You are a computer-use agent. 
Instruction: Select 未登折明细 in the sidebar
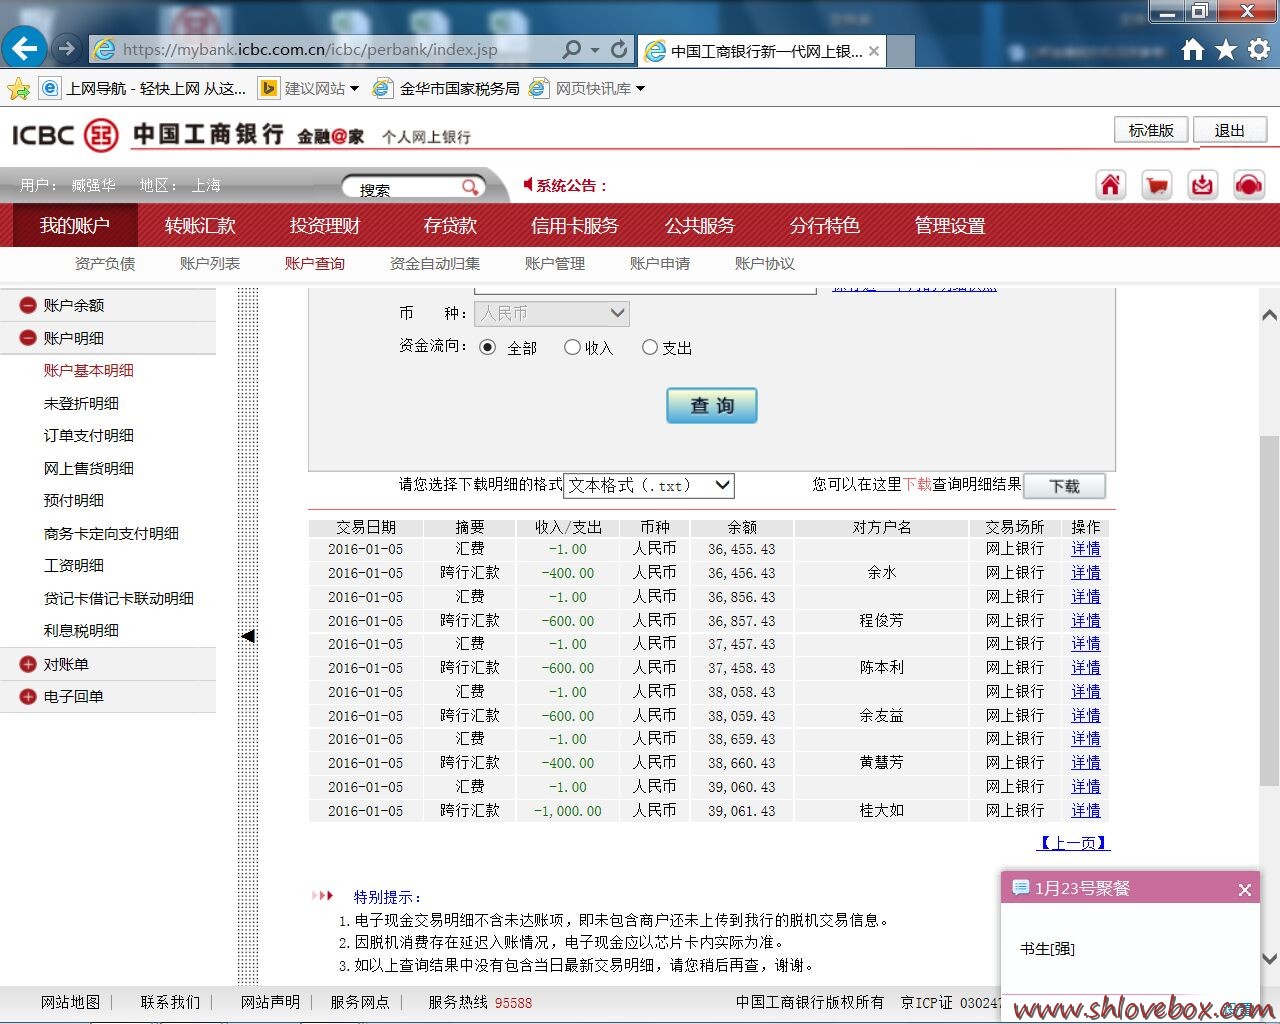(81, 403)
